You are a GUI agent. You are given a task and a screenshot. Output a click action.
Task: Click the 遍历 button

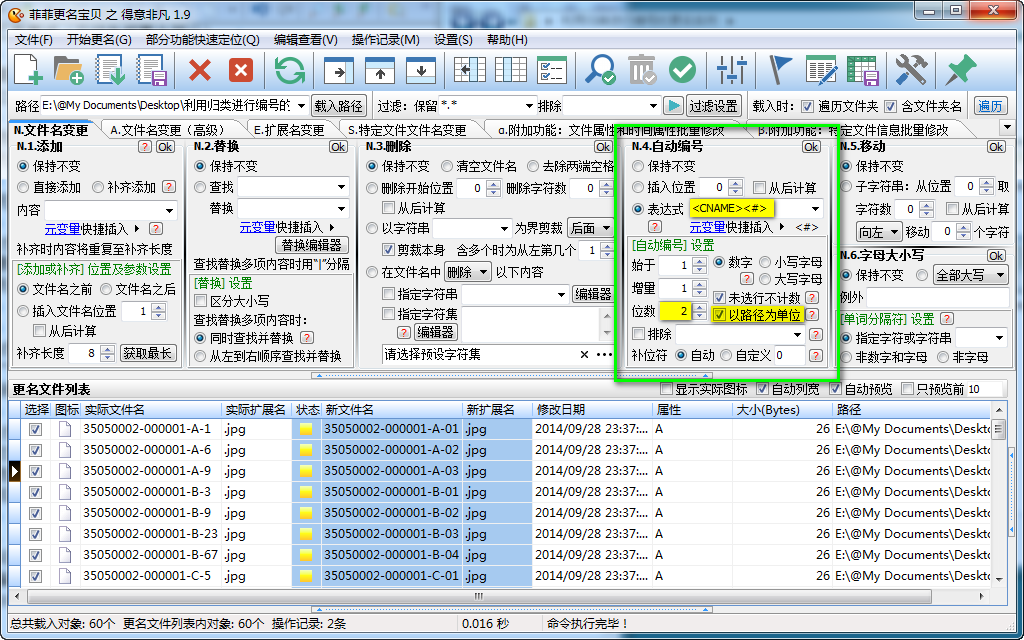point(990,106)
